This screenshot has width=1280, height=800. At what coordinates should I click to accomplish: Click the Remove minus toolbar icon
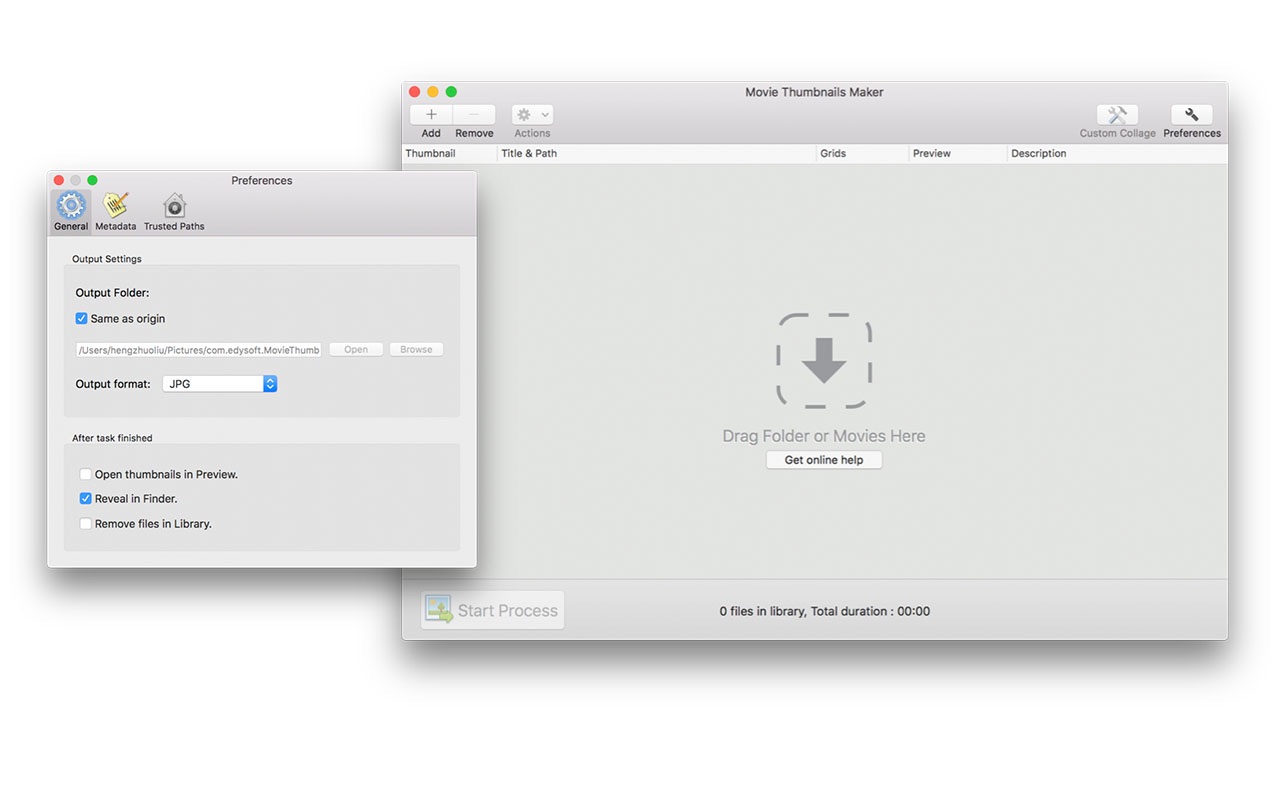(474, 115)
